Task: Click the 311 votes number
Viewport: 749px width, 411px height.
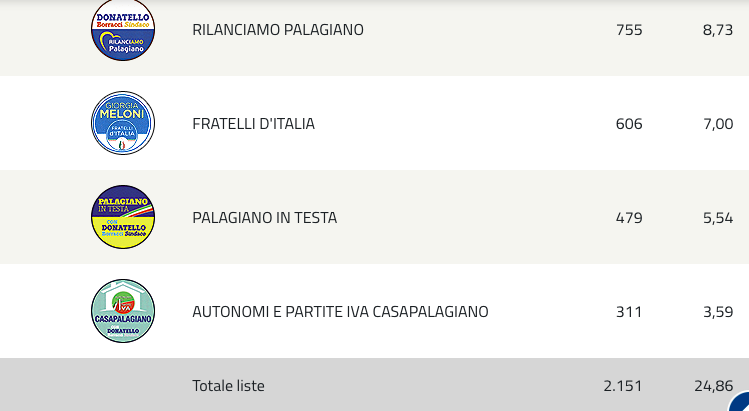Action: click(629, 312)
